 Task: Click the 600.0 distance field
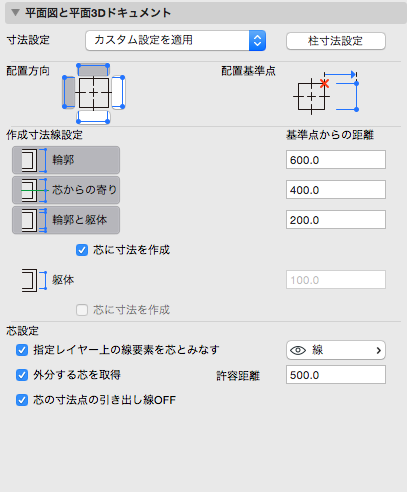336,160
